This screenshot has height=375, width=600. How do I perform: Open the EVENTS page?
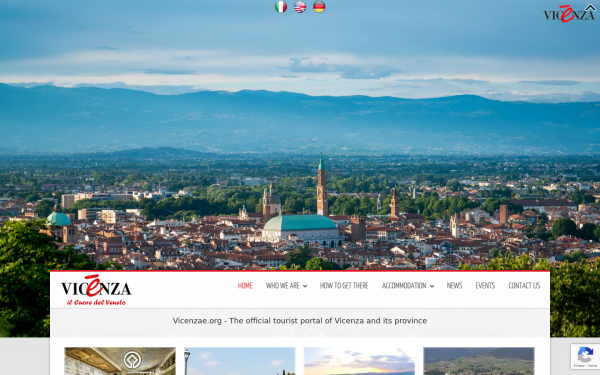(x=485, y=286)
